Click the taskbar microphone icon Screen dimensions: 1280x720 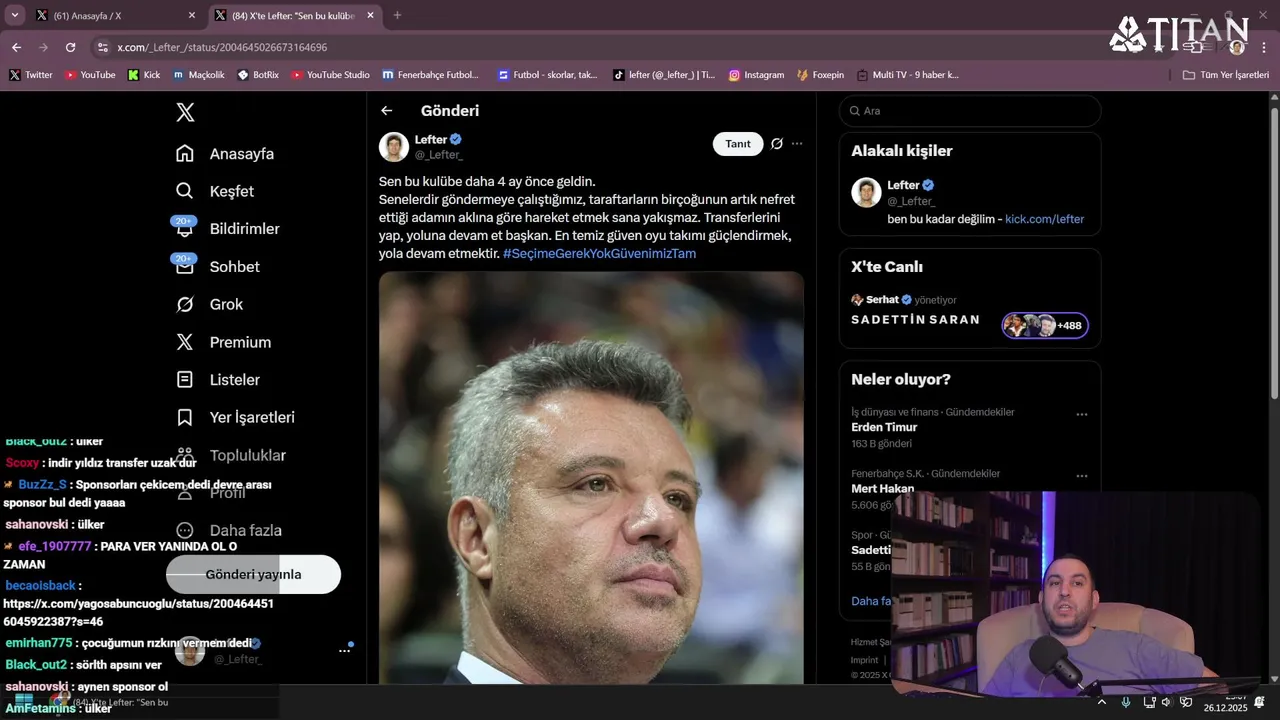point(1126,702)
